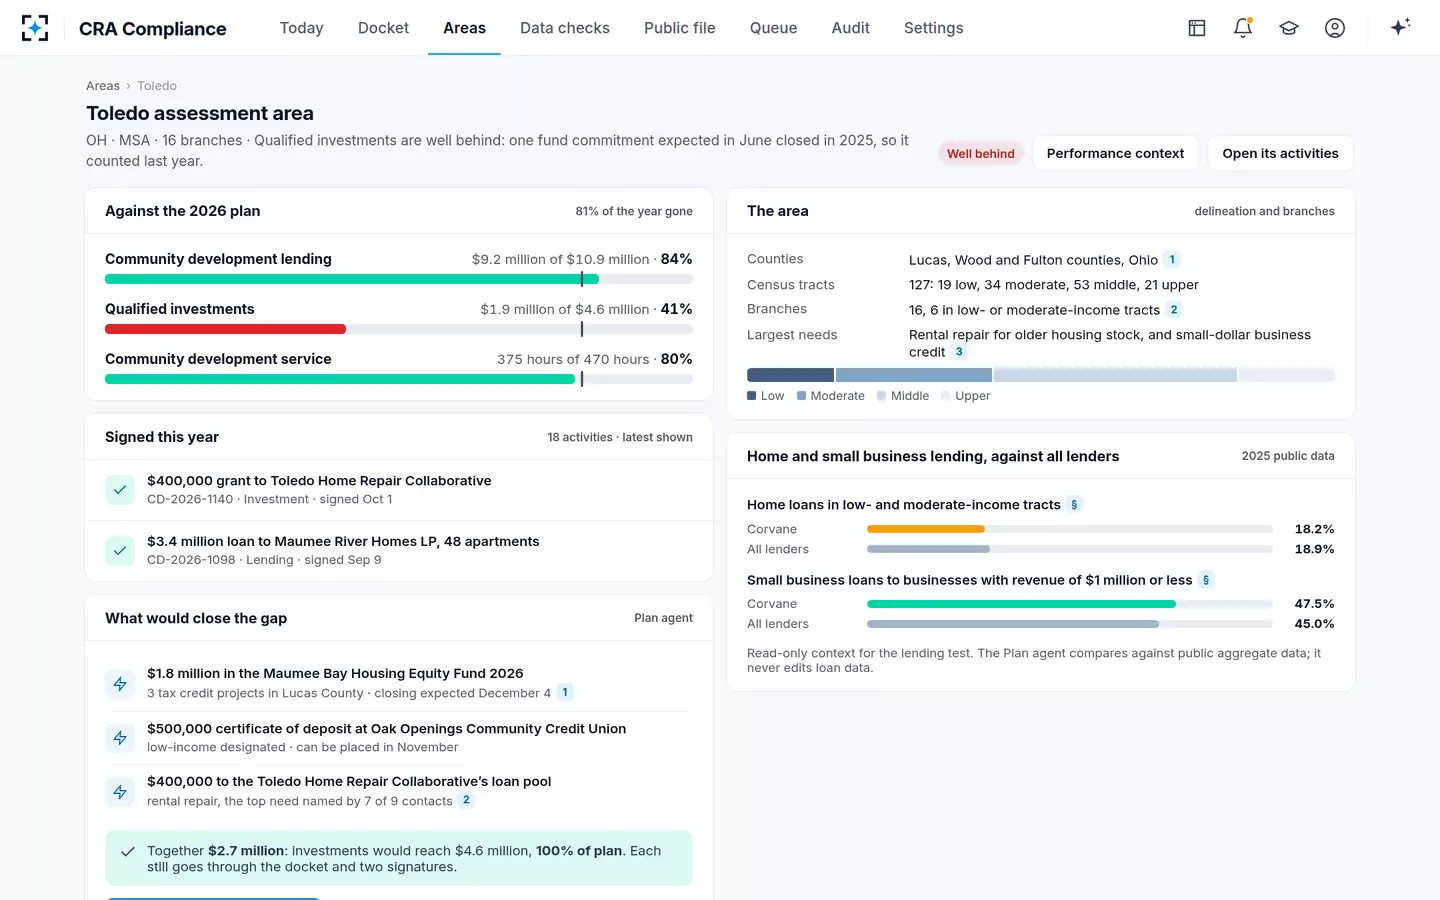Click the Qualified investments progress bar

pos(399,329)
